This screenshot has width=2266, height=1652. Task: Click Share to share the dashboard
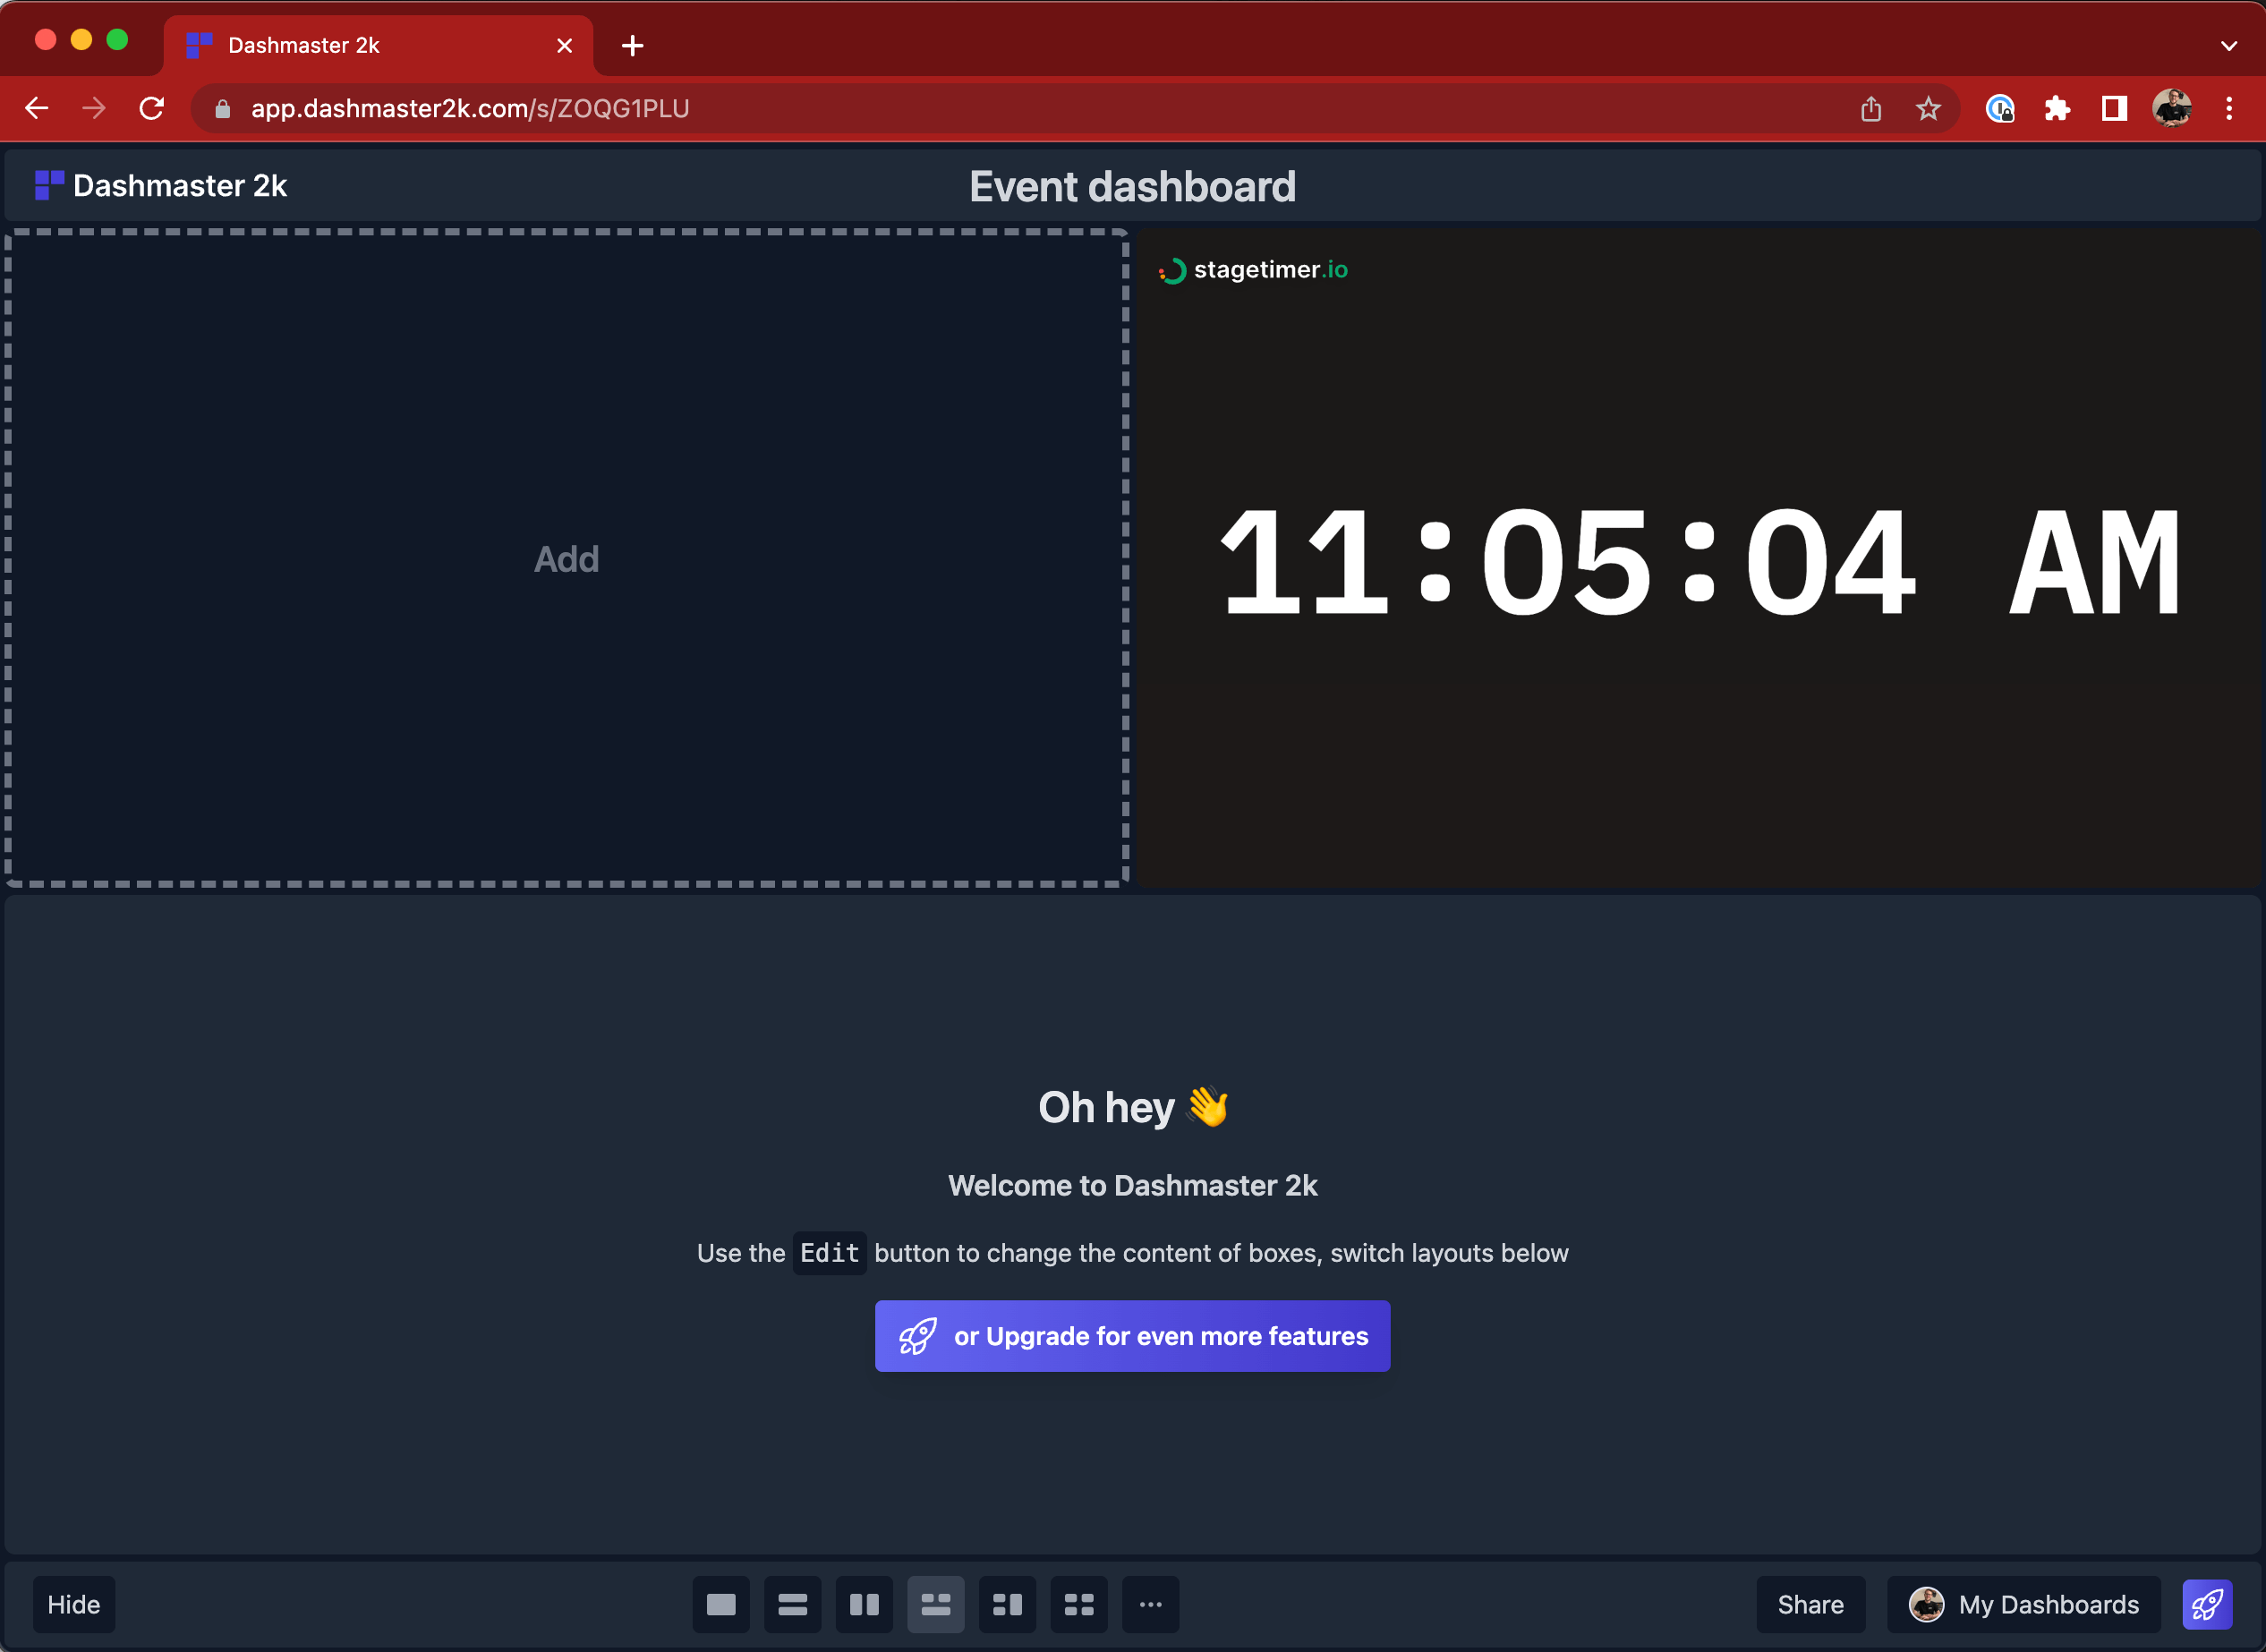pyautogui.click(x=1810, y=1604)
